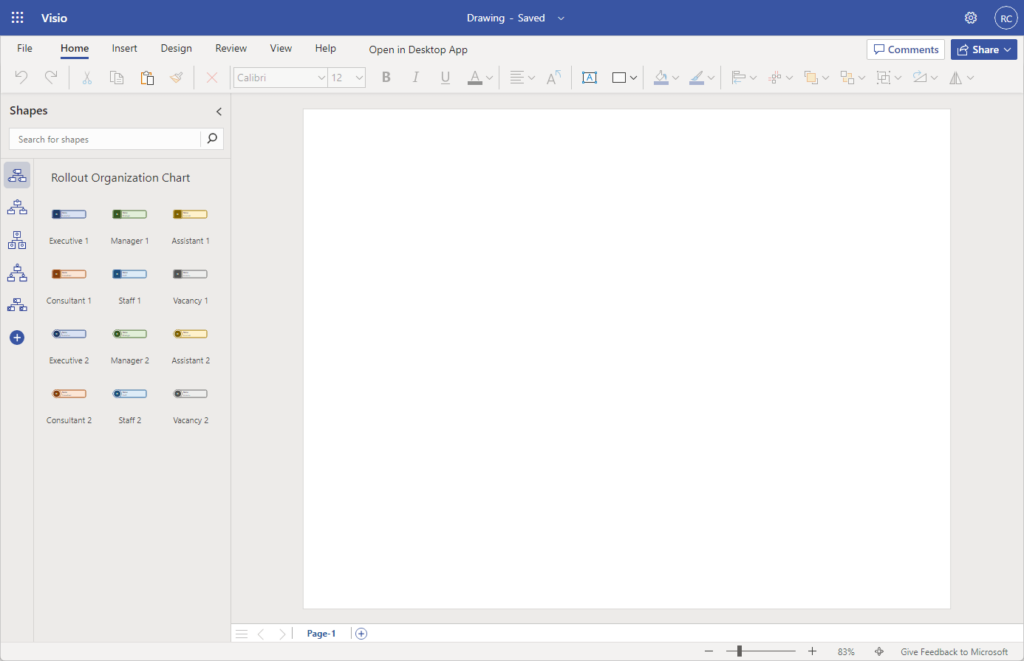The height and width of the screenshot is (661, 1024).
Task: Open the Comments pane
Action: coord(906,50)
